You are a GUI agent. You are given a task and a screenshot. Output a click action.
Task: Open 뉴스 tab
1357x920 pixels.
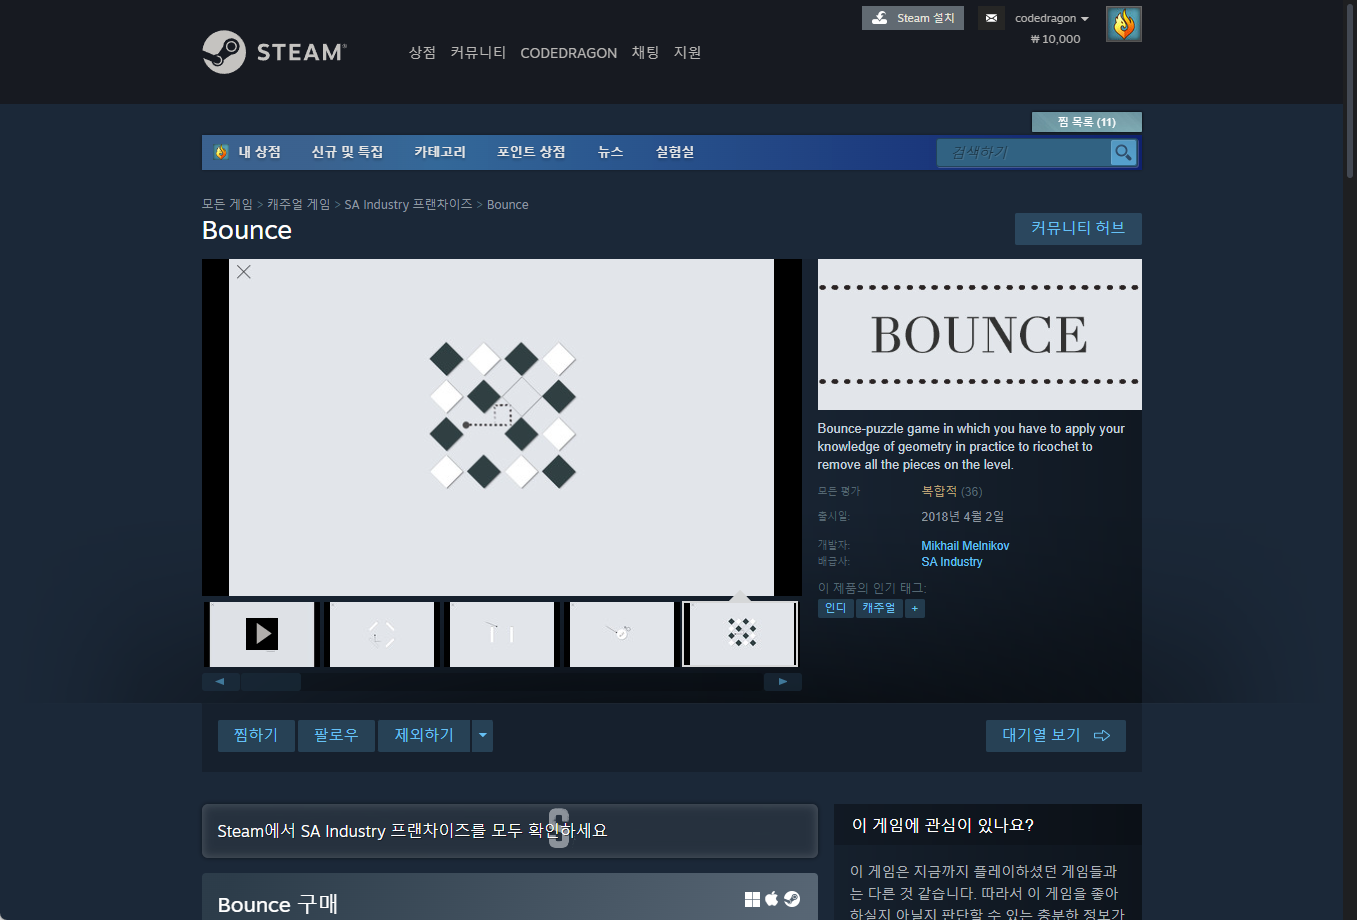point(610,152)
